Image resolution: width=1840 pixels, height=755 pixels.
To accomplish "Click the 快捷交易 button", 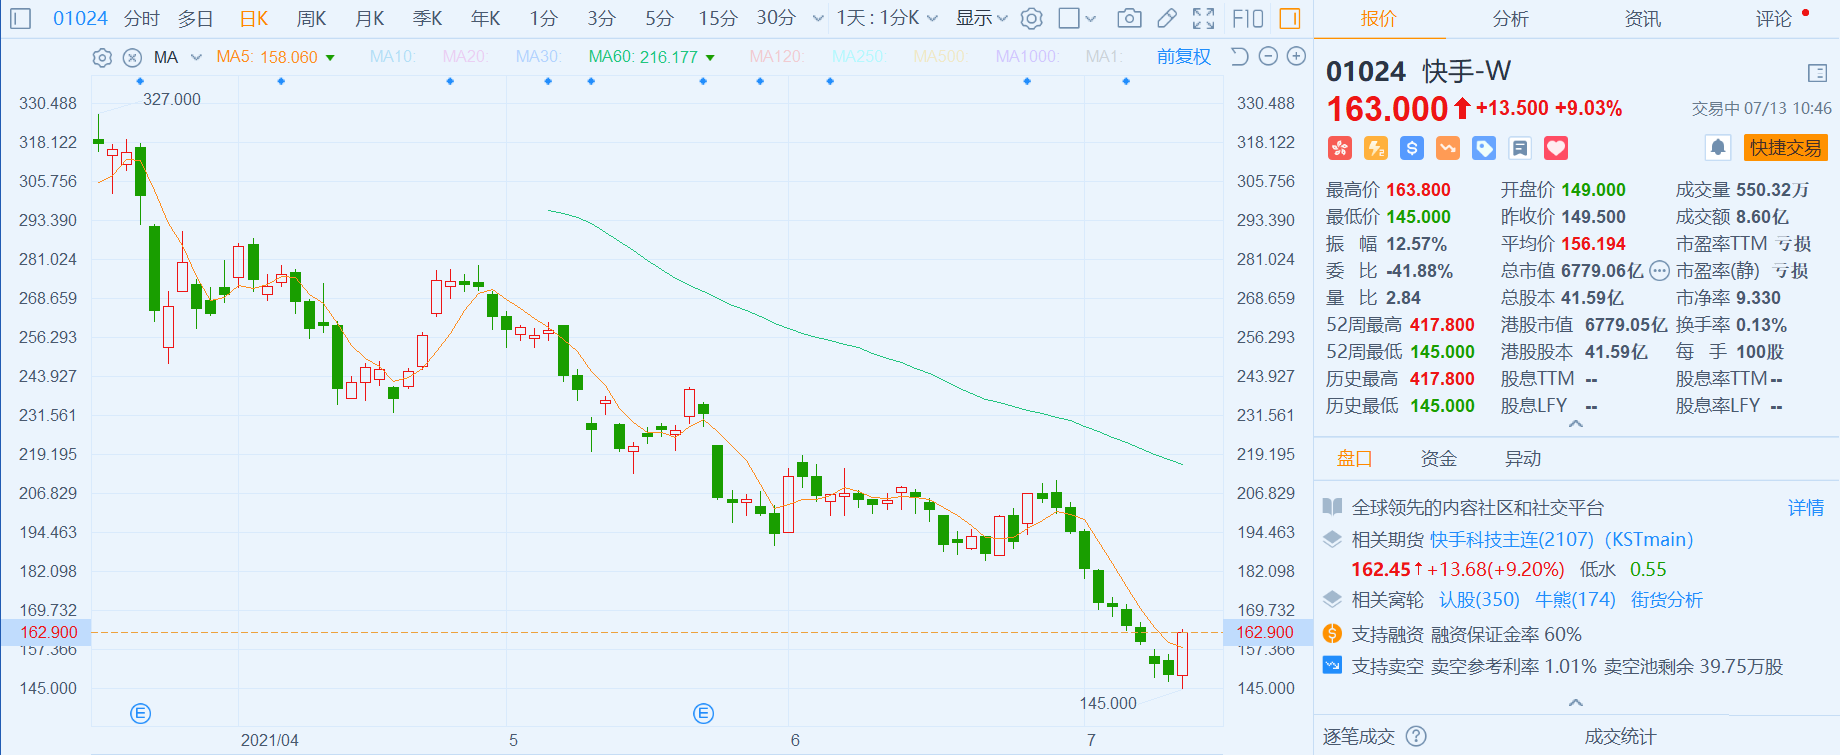I will (1785, 148).
